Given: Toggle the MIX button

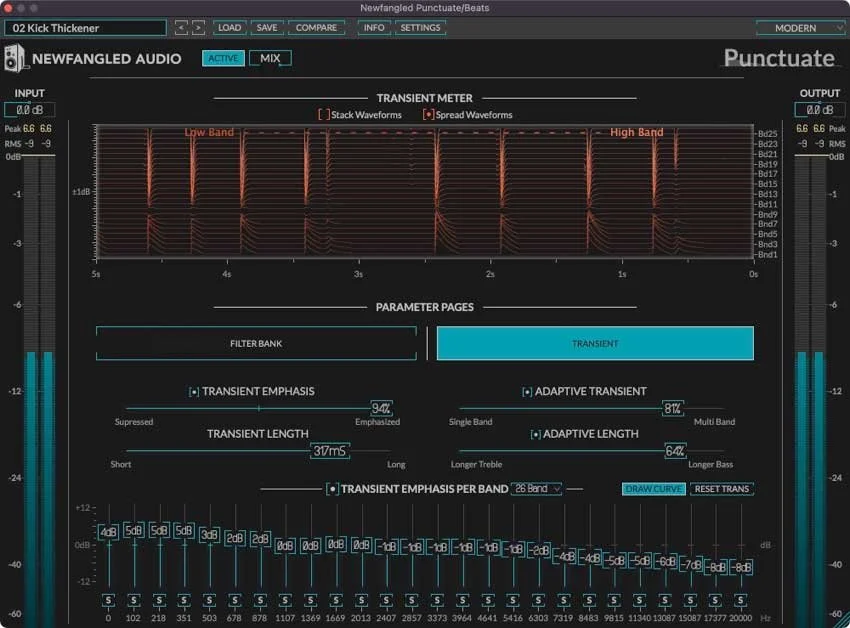Looking at the screenshot, I should (x=270, y=58).
